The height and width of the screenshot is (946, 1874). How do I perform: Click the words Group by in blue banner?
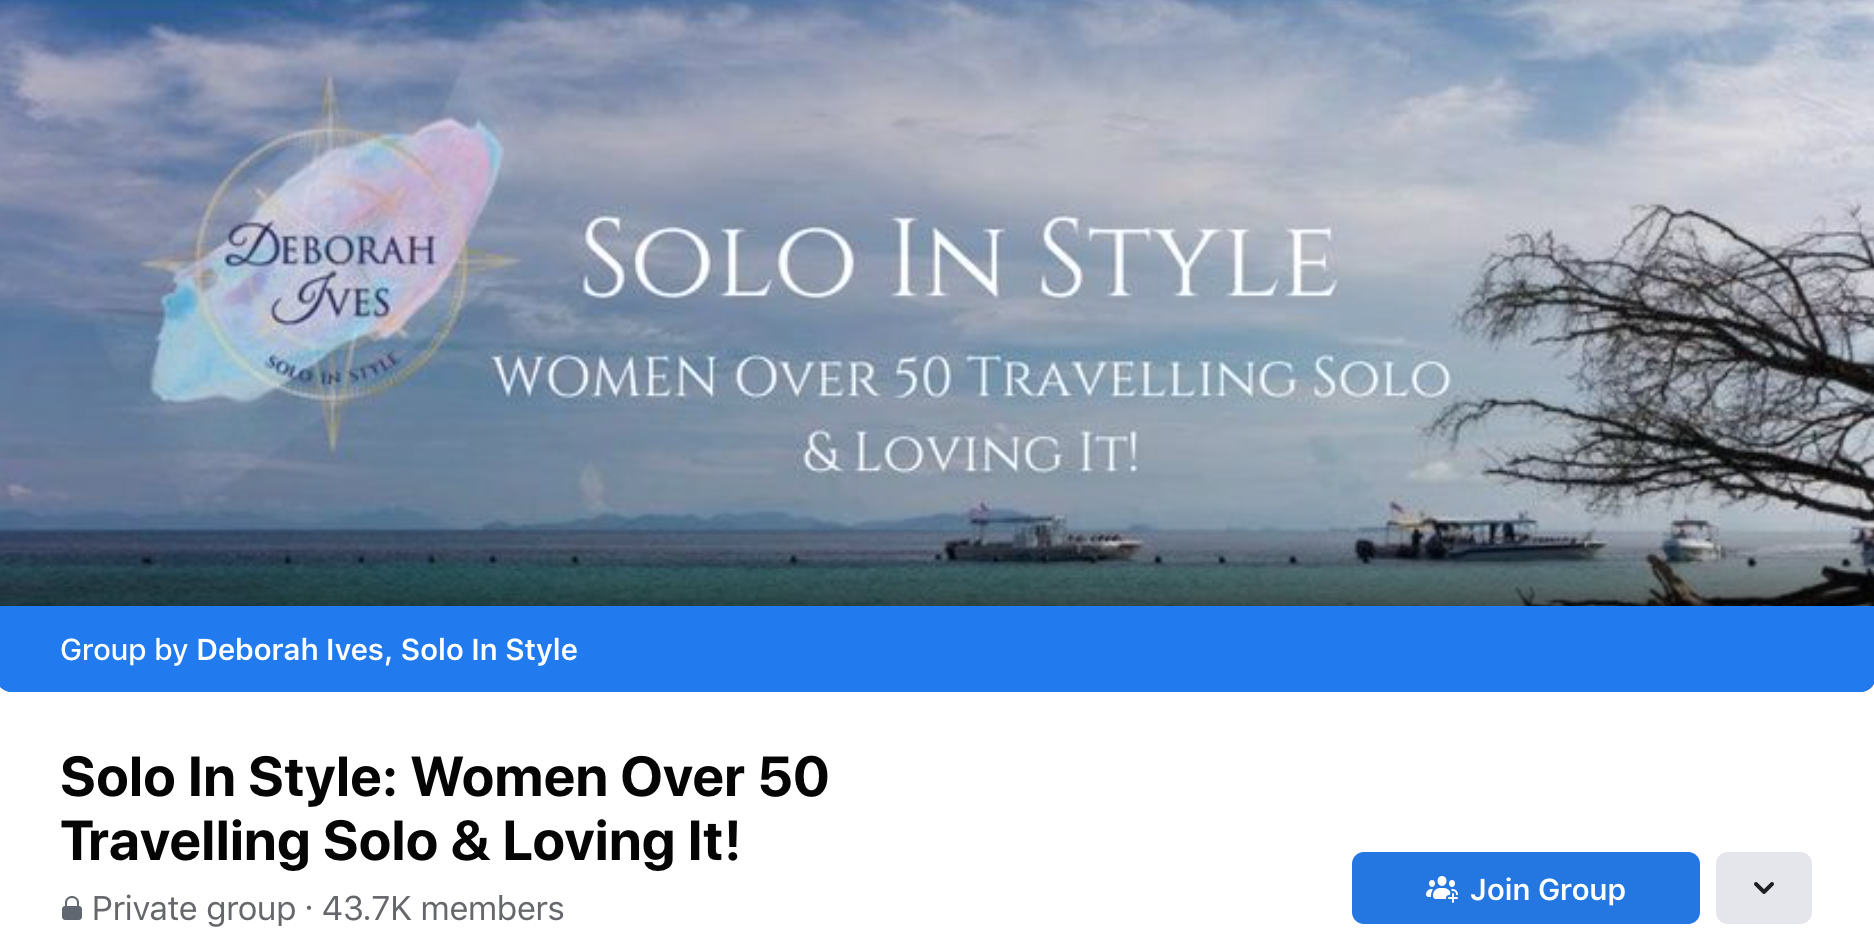tap(124, 650)
